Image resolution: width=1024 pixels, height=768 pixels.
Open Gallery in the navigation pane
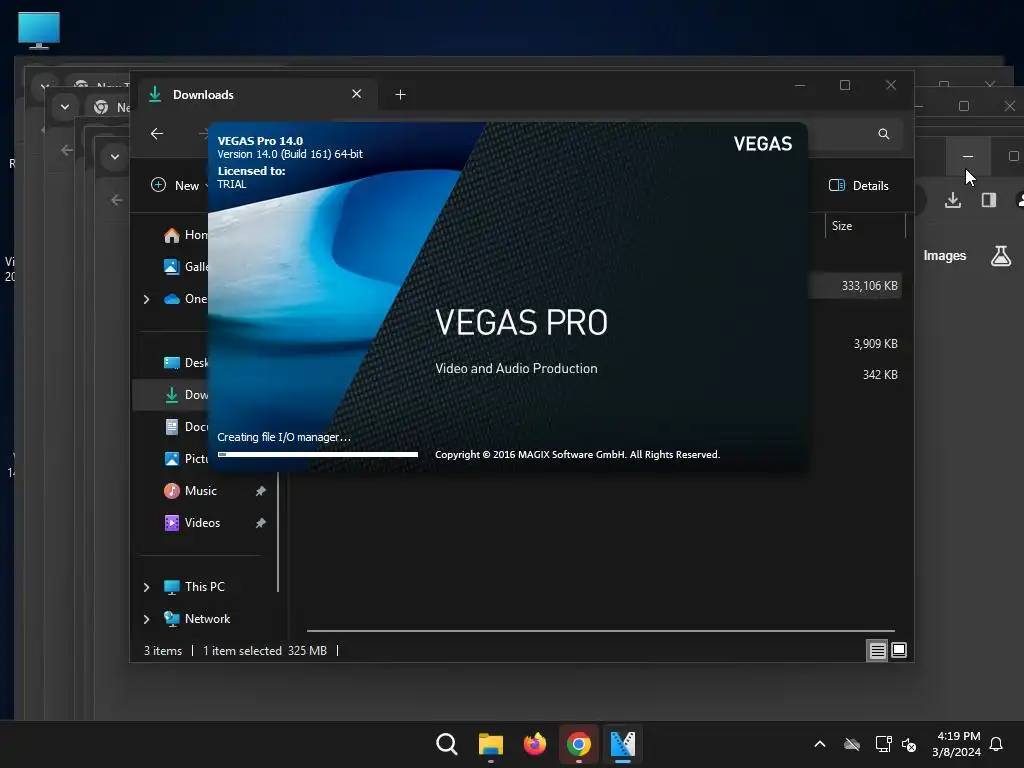[x=185, y=266]
